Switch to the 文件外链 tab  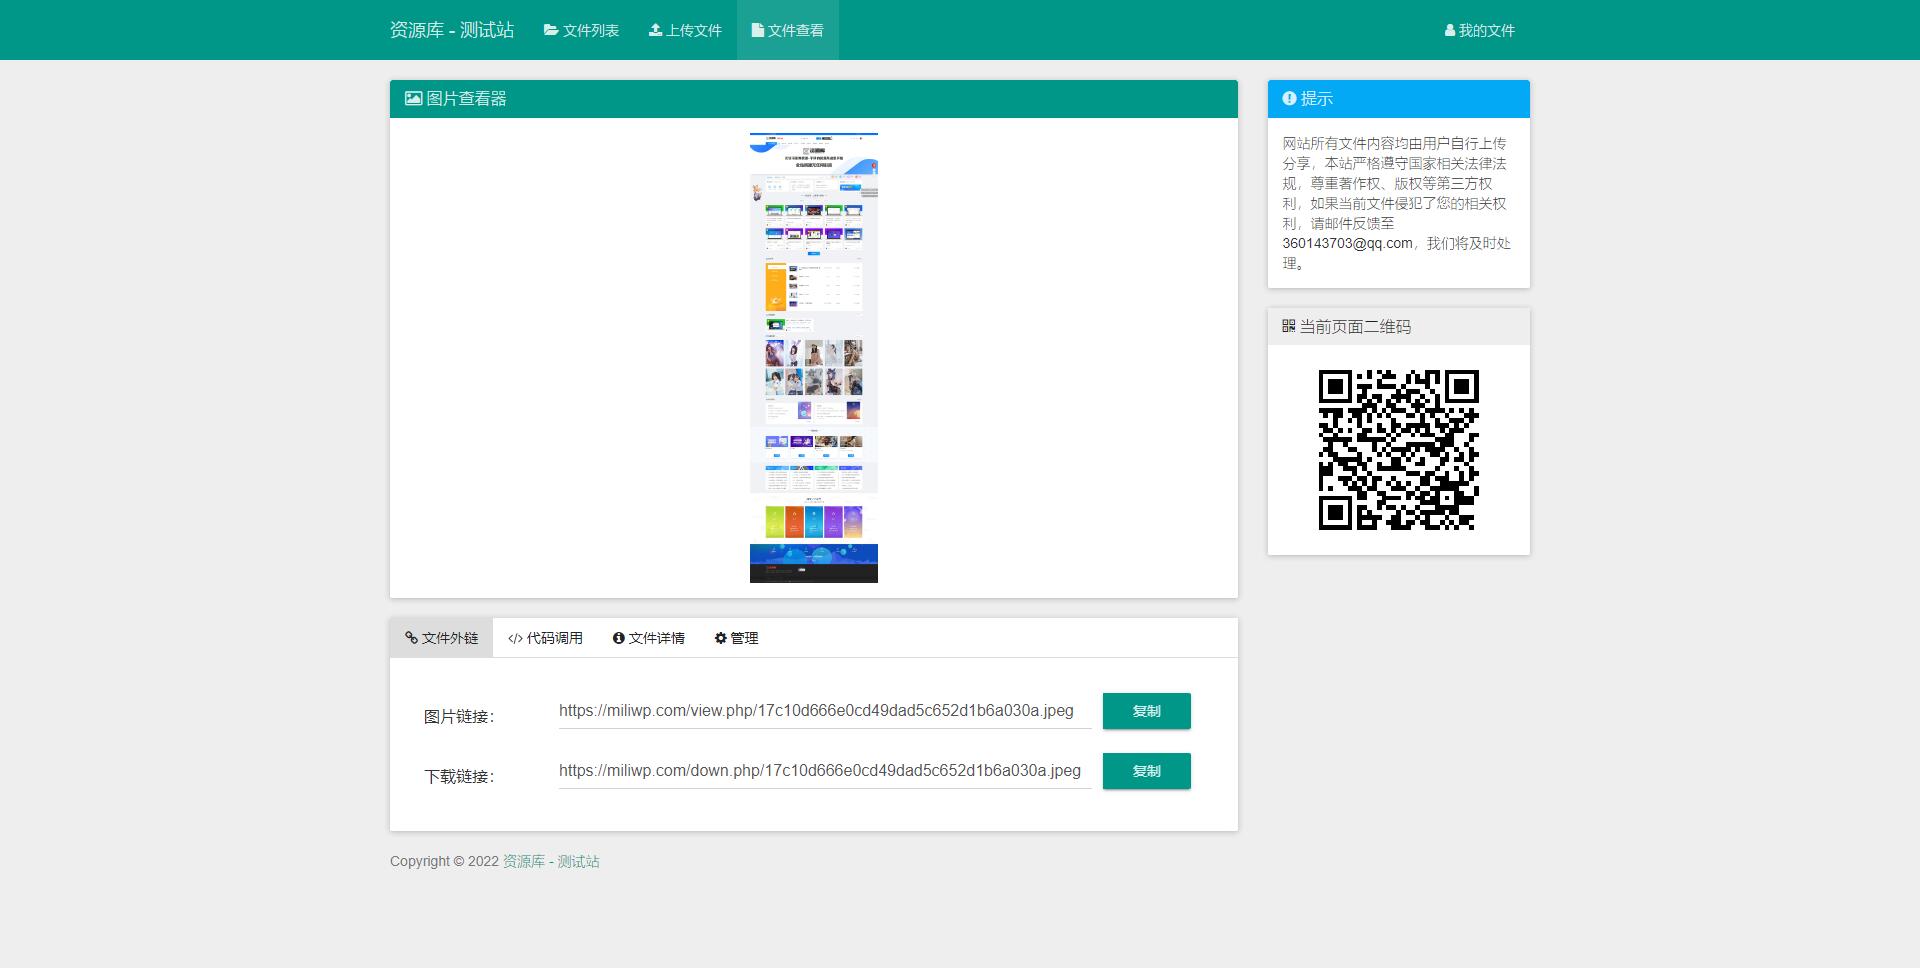[x=441, y=638]
